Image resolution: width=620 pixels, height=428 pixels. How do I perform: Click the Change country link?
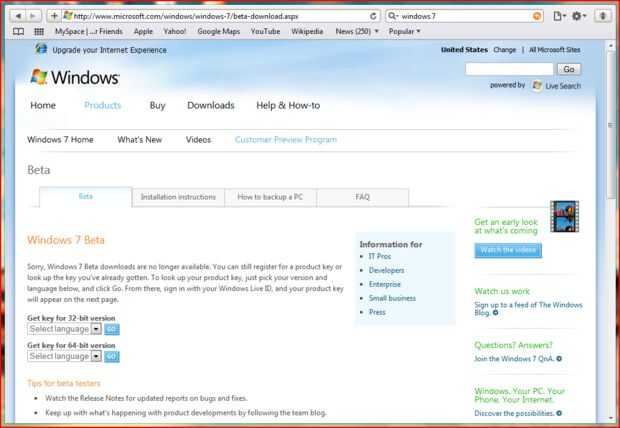[x=505, y=50]
